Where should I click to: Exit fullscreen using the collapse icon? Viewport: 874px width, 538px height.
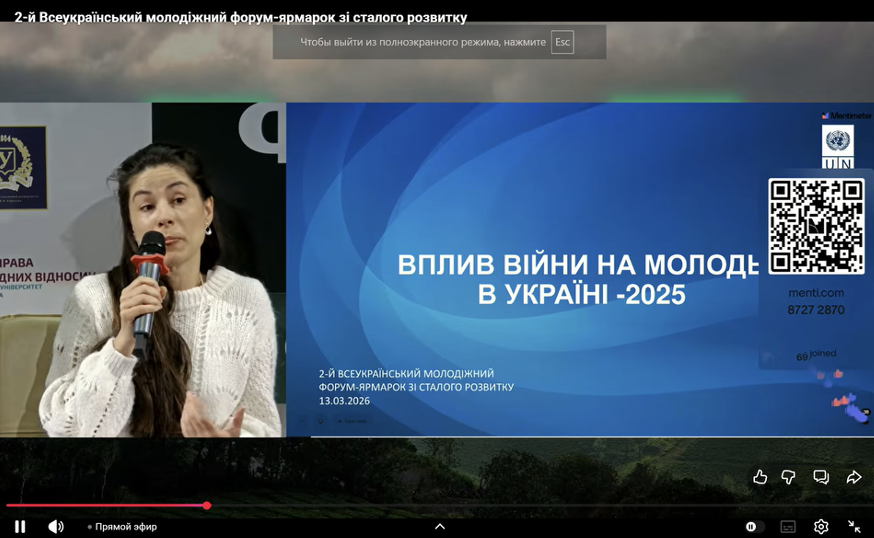pos(854,527)
